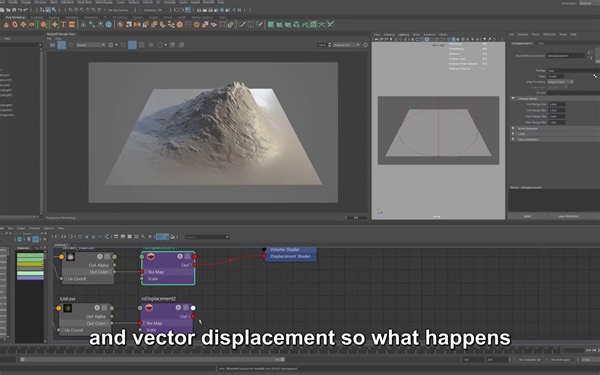
Task: Select the Sculpting shelf tab
Action: (x=37, y=17)
